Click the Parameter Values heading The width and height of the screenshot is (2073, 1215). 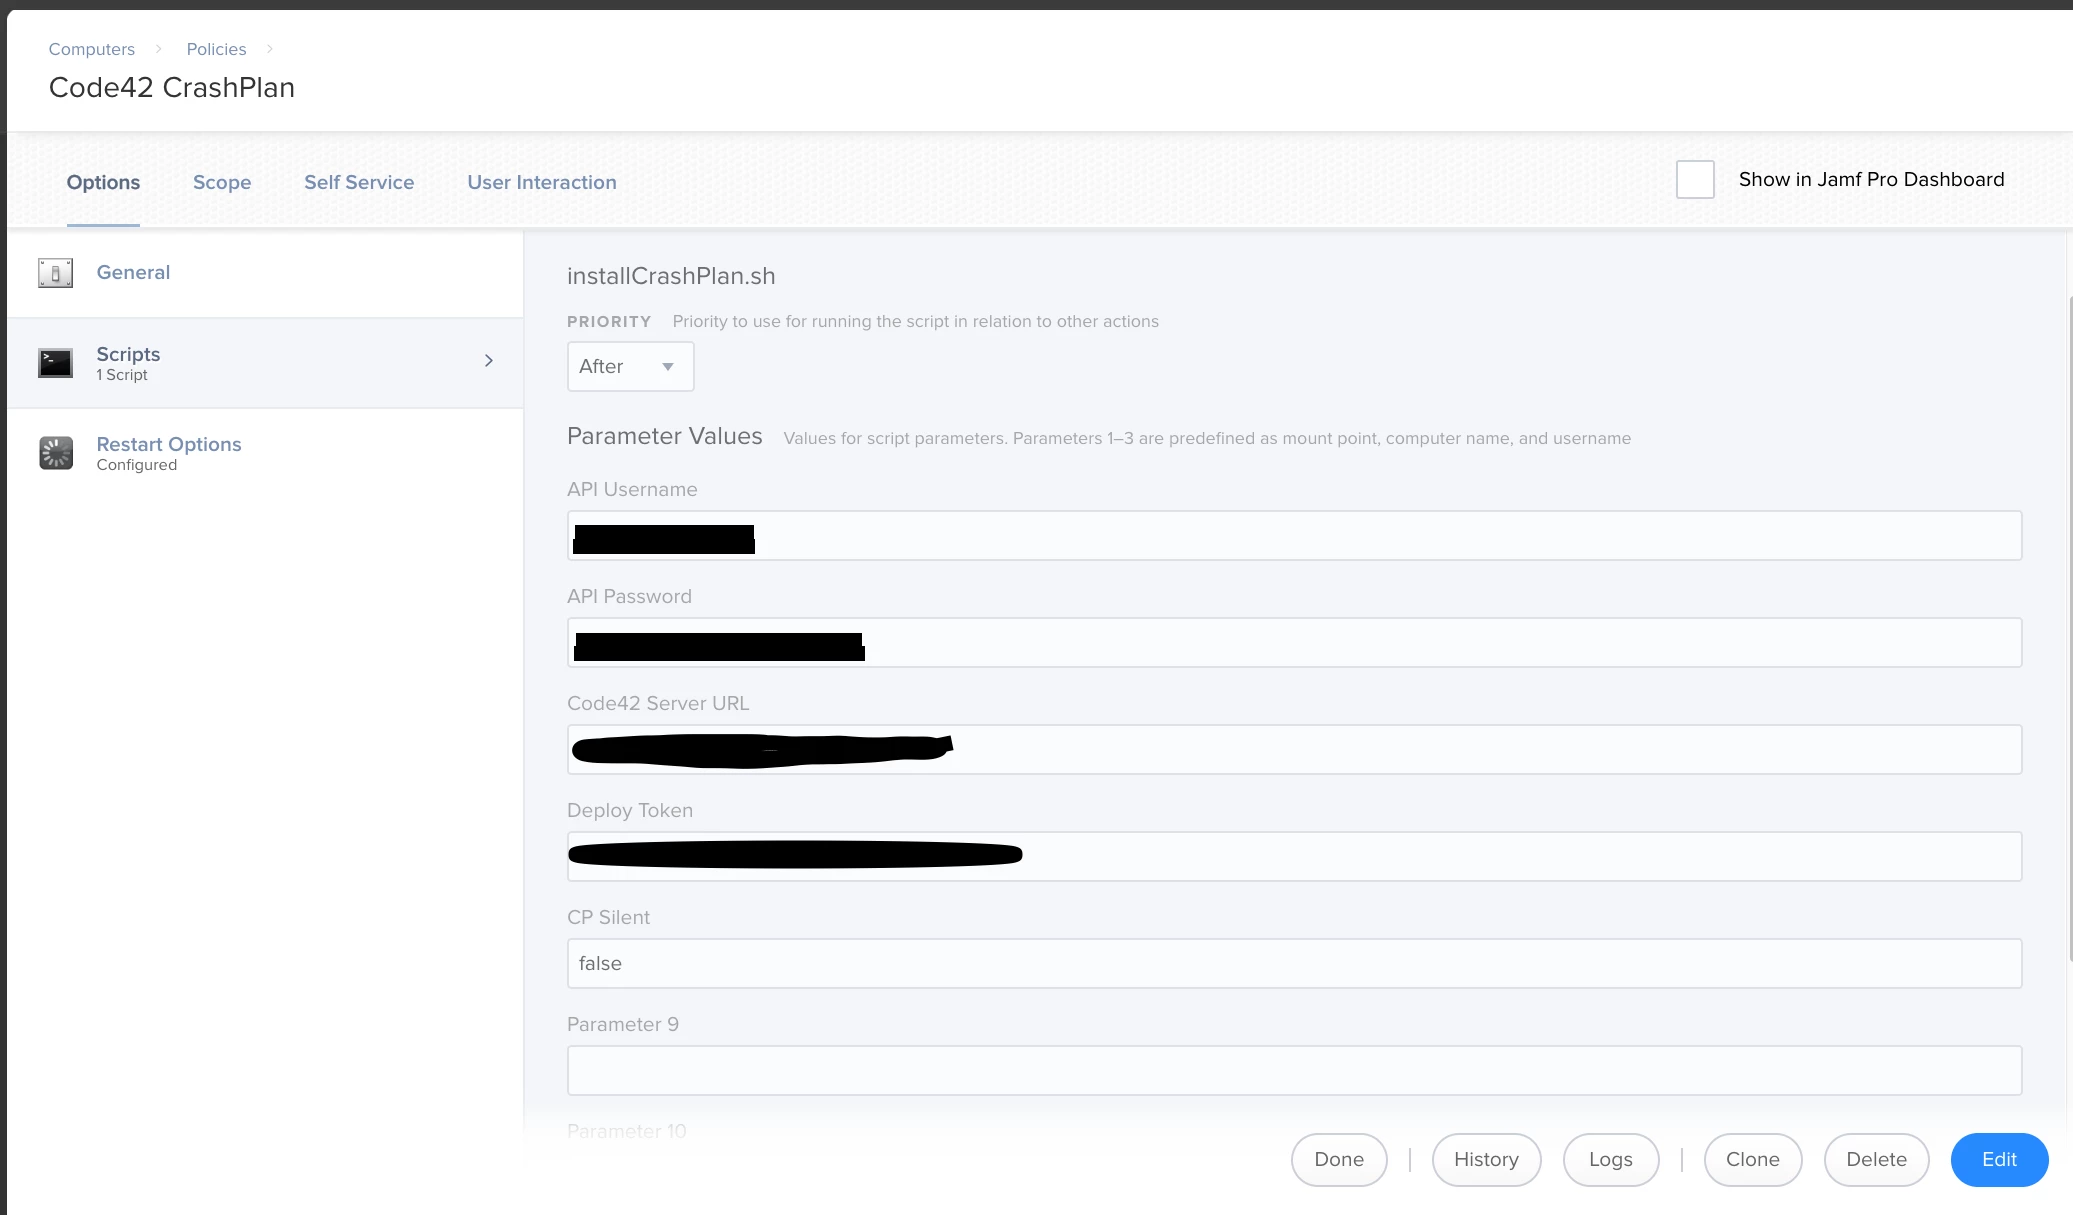tap(665, 436)
